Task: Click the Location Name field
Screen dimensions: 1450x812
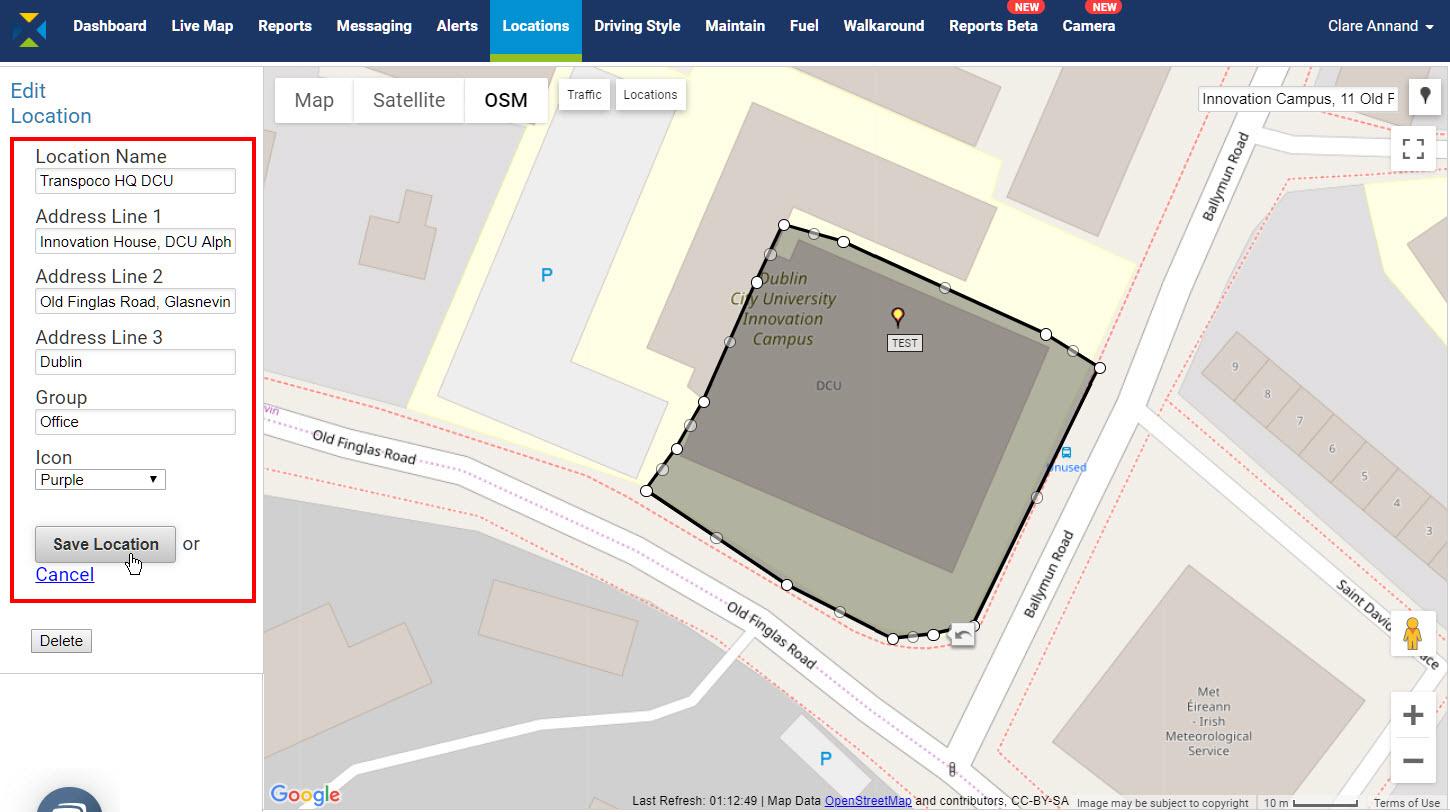Action: click(x=135, y=181)
